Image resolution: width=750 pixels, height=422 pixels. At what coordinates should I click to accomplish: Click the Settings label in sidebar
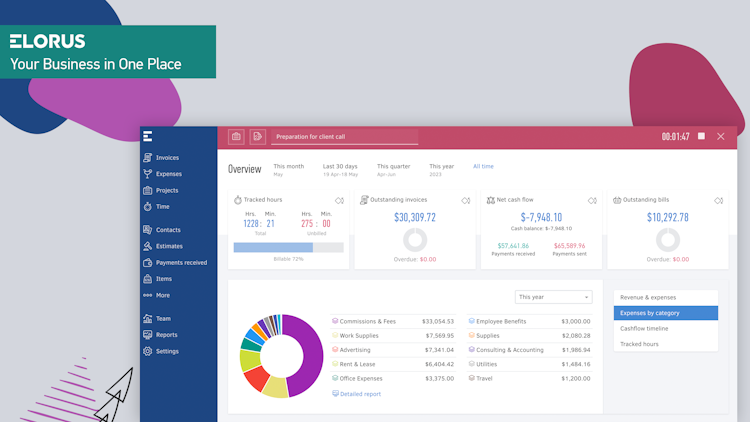click(x=167, y=351)
